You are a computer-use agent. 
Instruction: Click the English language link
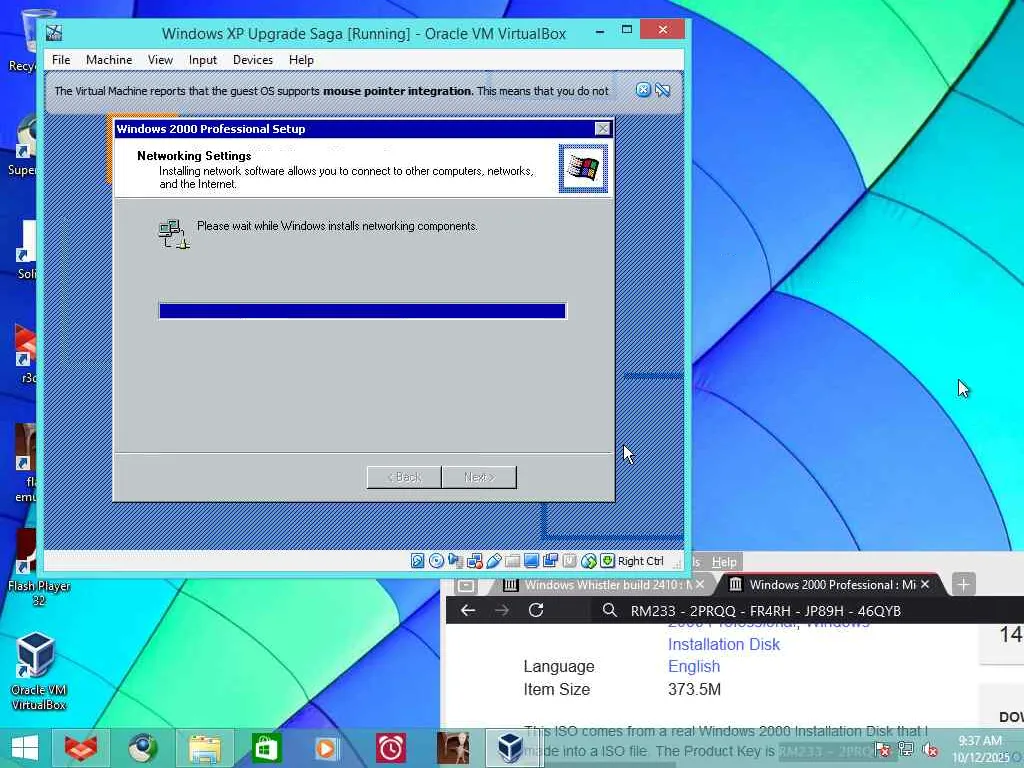point(694,667)
